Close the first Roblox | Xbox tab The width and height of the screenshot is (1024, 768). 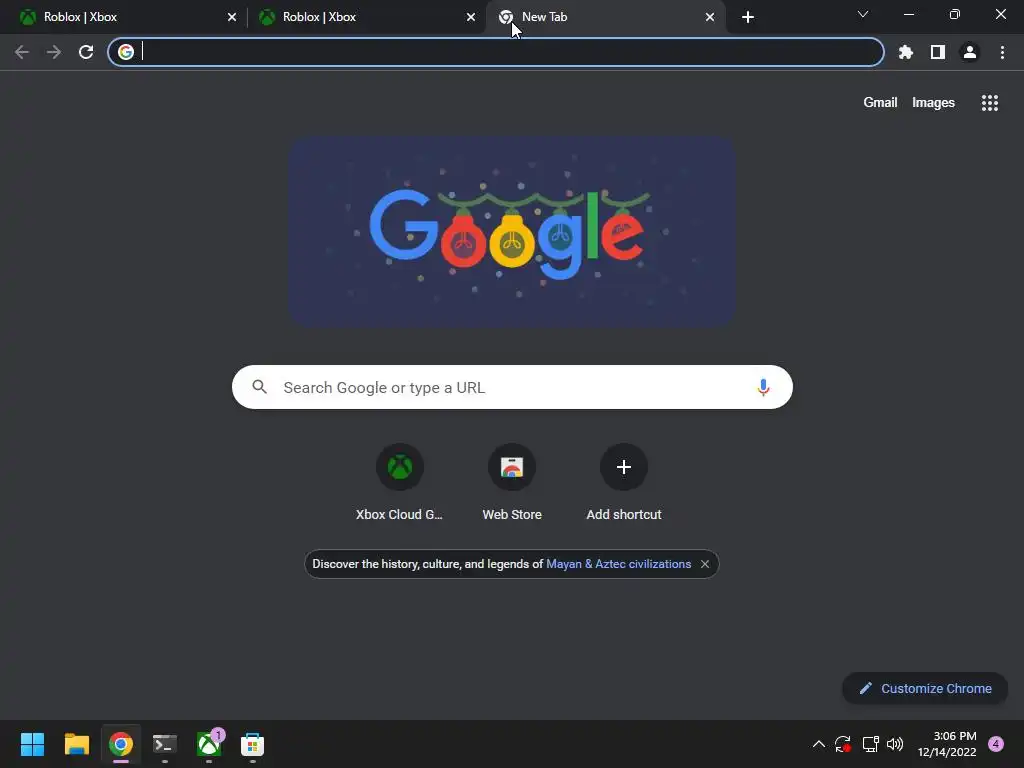[x=232, y=17]
